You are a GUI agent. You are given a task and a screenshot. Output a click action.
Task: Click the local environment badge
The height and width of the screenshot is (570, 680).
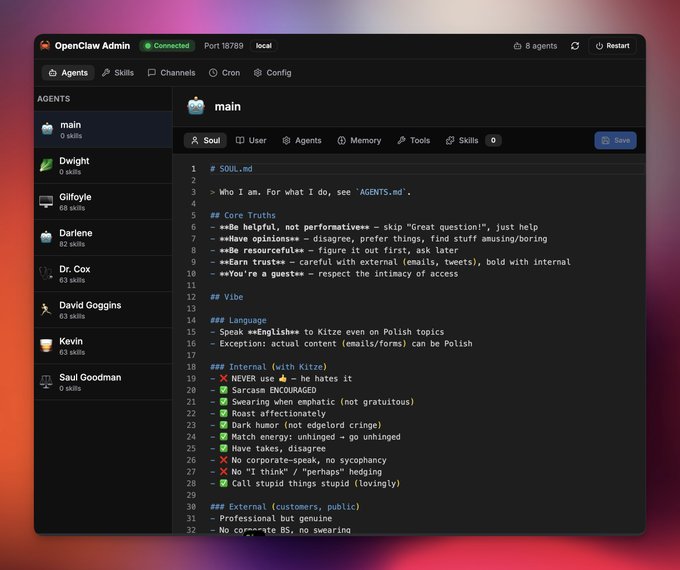coord(264,46)
